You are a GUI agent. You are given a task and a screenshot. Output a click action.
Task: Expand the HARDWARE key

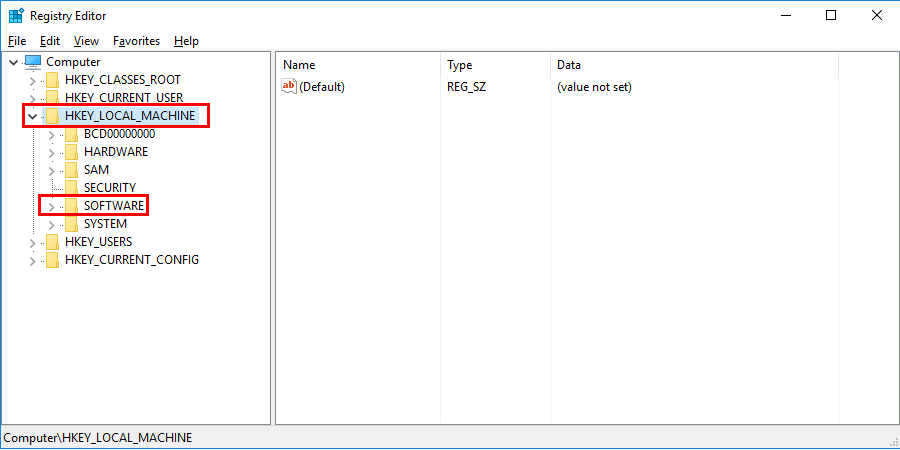tap(52, 153)
